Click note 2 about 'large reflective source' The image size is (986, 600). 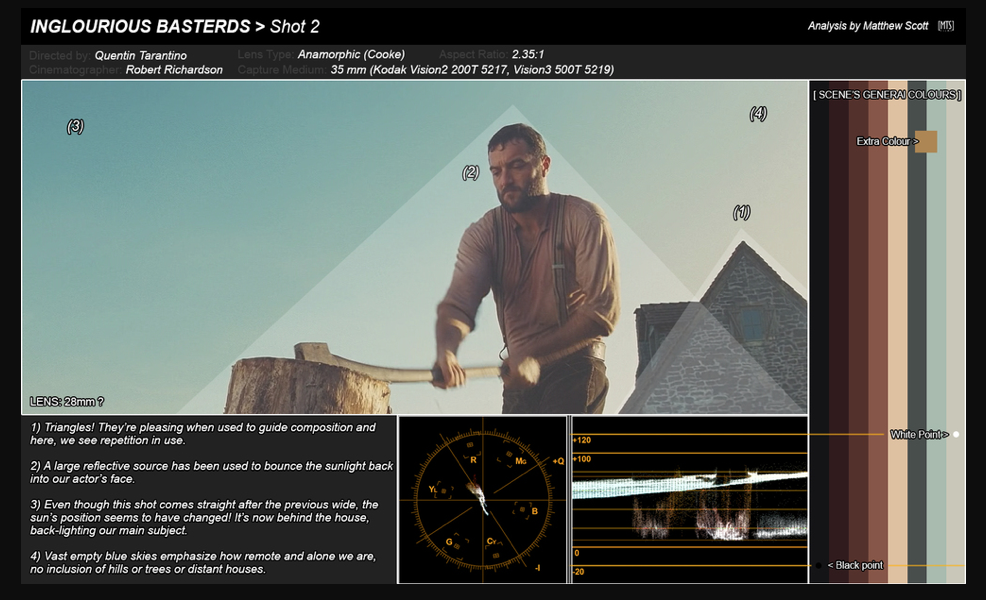click(211, 472)
